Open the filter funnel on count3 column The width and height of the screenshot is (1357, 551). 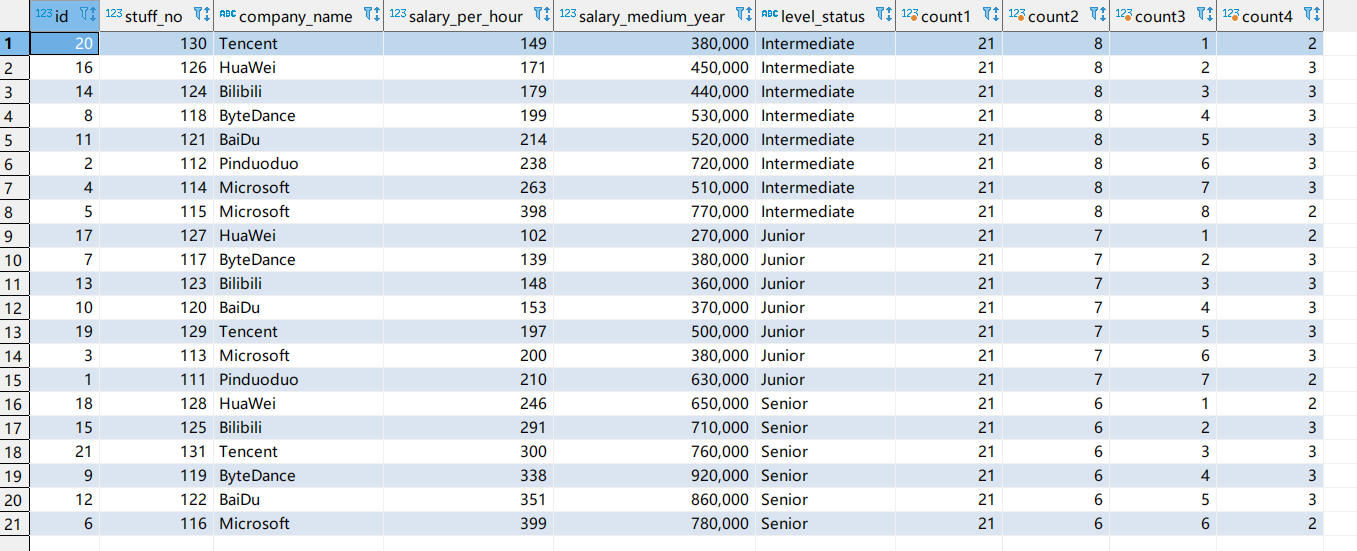tap(1202, 15)
